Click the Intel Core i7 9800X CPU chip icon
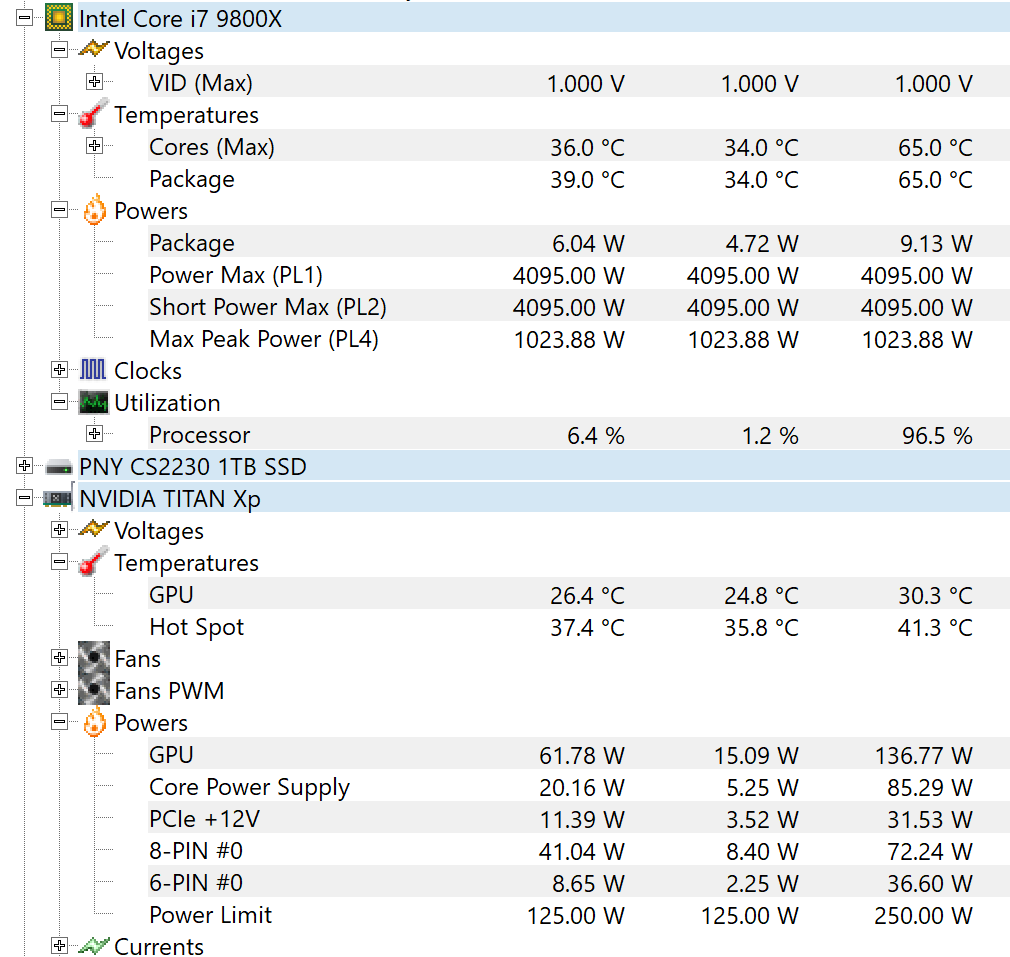Screen dimensions: 1010x957 [x=59, y=17]
